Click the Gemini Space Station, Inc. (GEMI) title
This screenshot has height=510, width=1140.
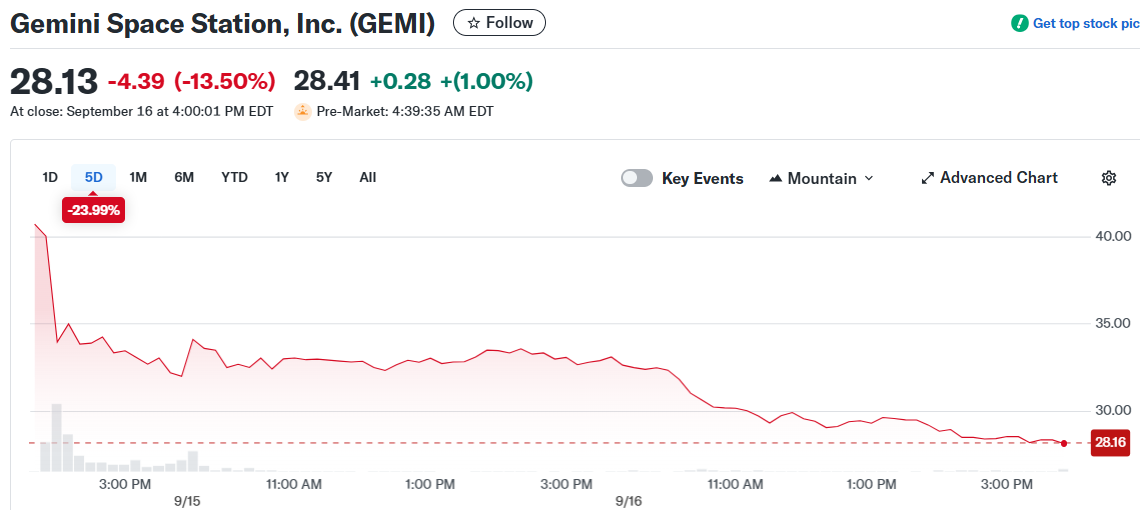[222, 23]
